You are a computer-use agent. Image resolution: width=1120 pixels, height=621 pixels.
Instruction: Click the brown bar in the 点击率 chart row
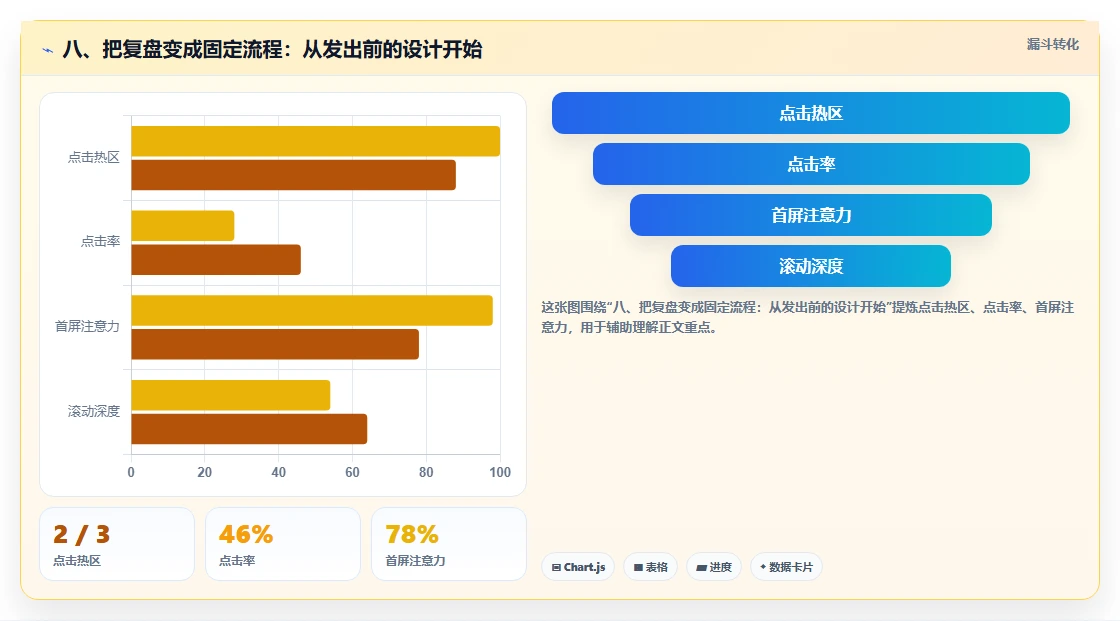pos(216,259)
